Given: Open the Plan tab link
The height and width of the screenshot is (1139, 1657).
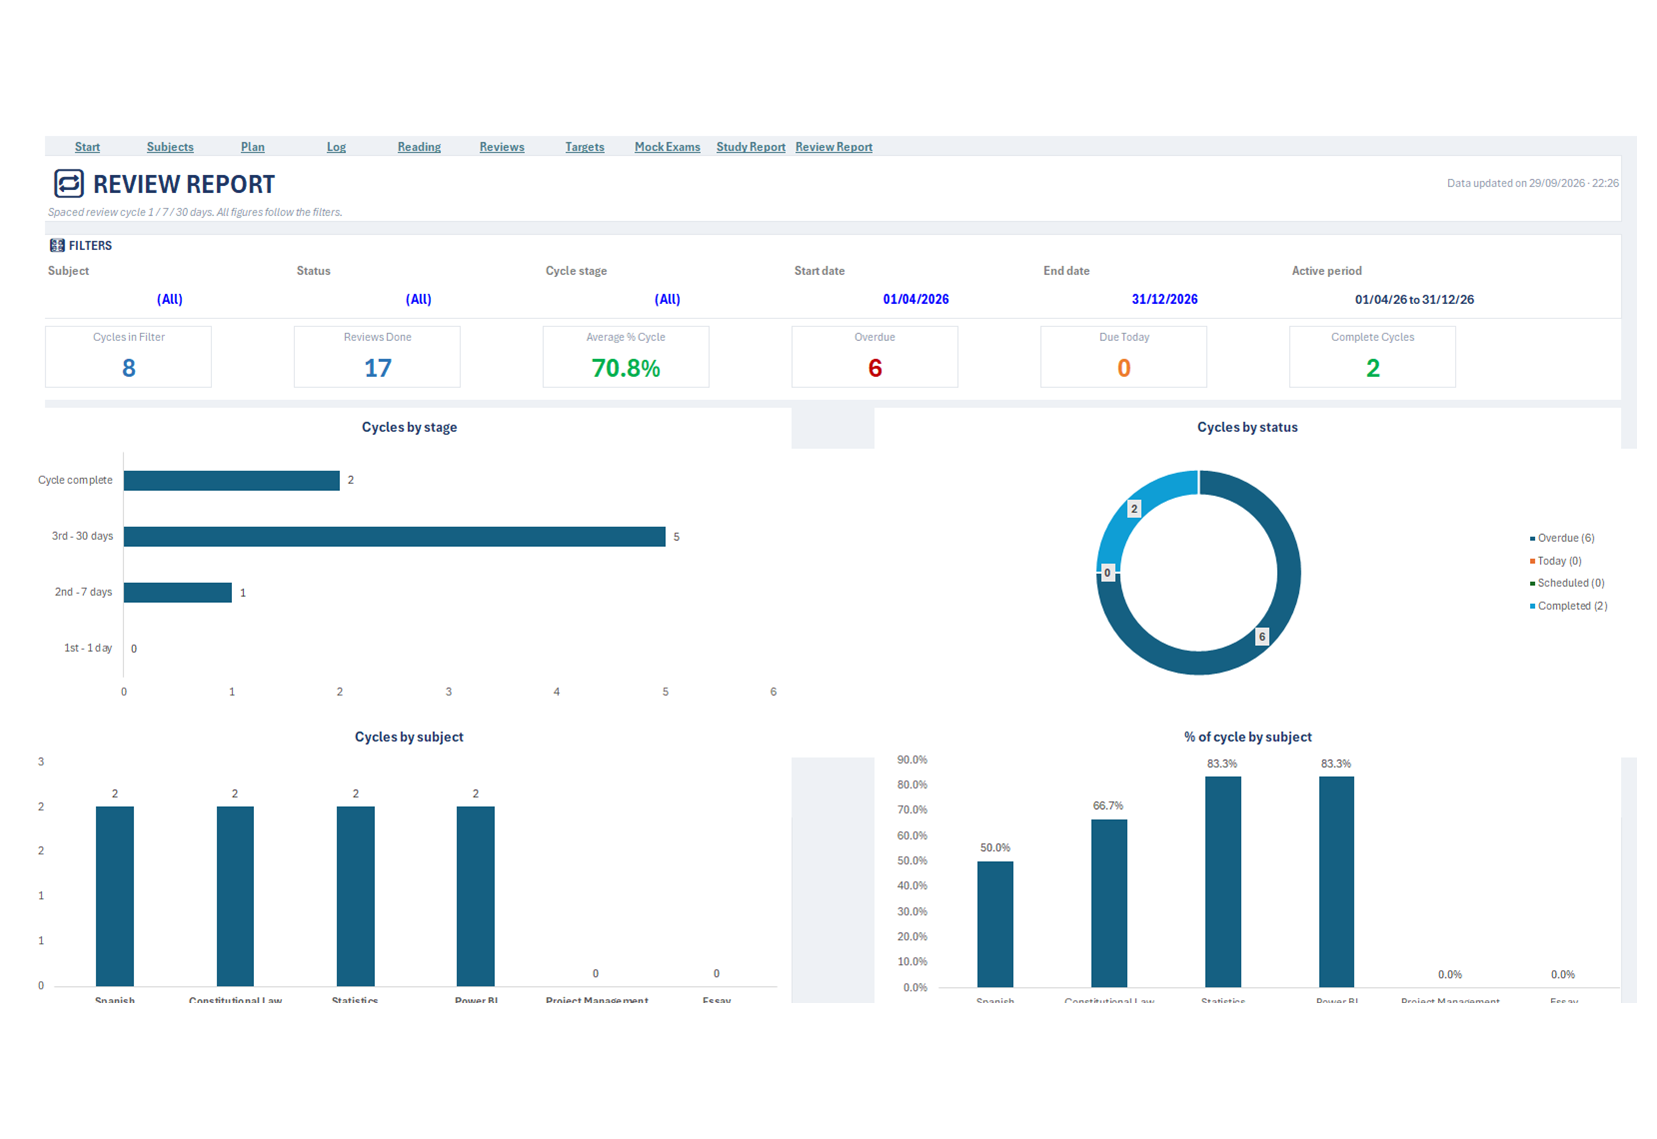Looking at the screenshot, I should (x=253, y=147).
